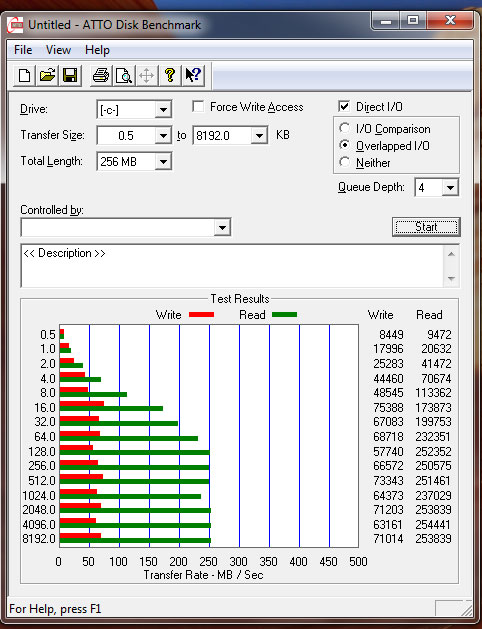The image size is (482, 629).
Task: Start the disk benchmark
Action: (x=426, y=227)
